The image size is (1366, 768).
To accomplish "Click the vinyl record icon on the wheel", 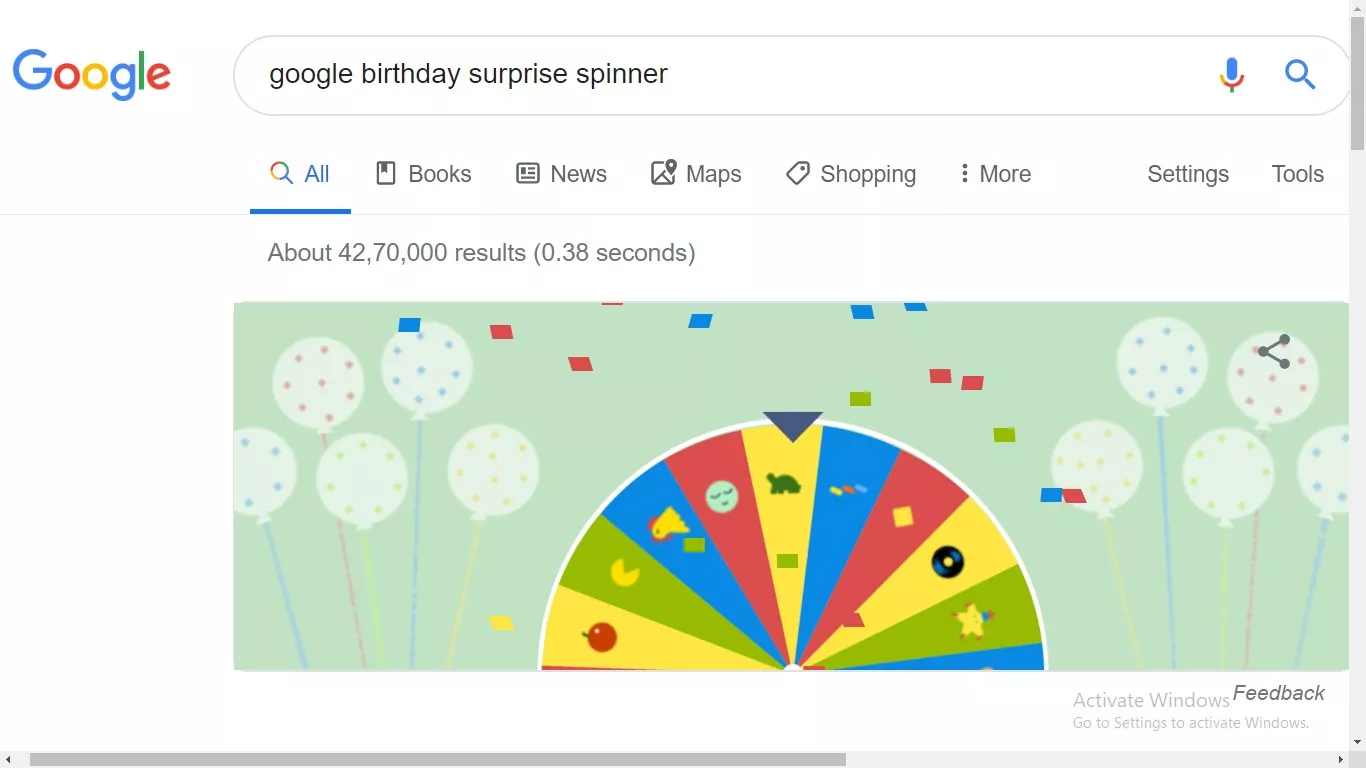I will pos(947,562).
